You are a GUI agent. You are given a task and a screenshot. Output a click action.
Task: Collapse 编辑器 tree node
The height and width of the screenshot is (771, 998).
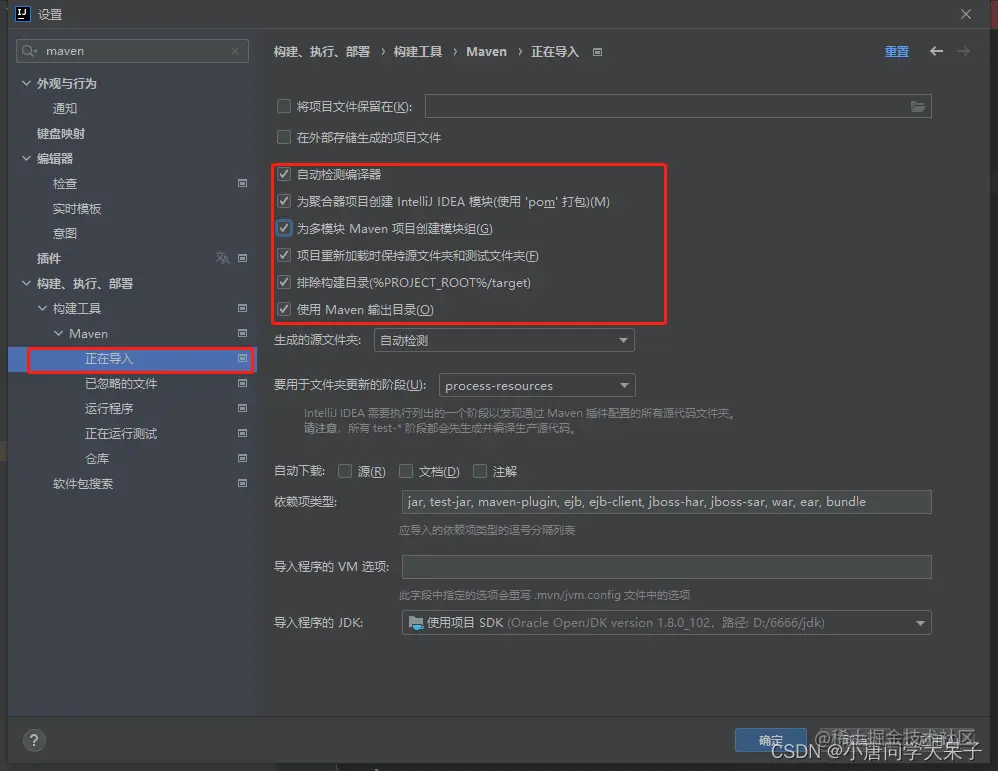pyautogui.click(x=26, y=159)
